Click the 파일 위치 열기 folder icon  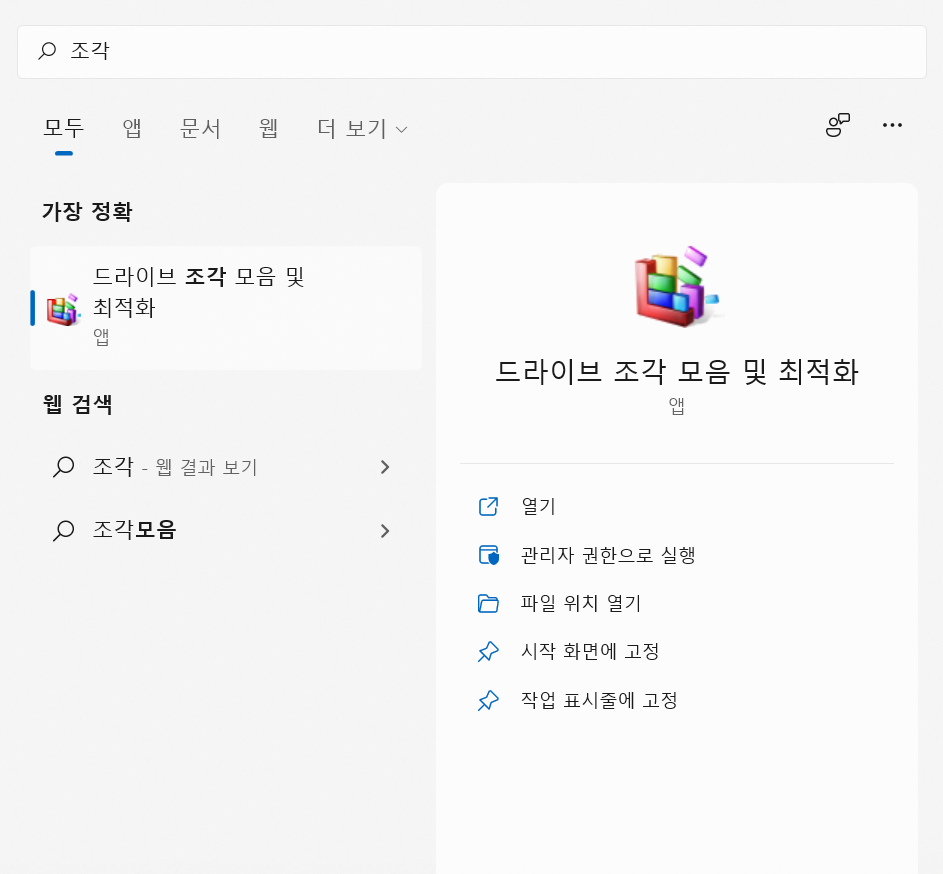(488, 603)
